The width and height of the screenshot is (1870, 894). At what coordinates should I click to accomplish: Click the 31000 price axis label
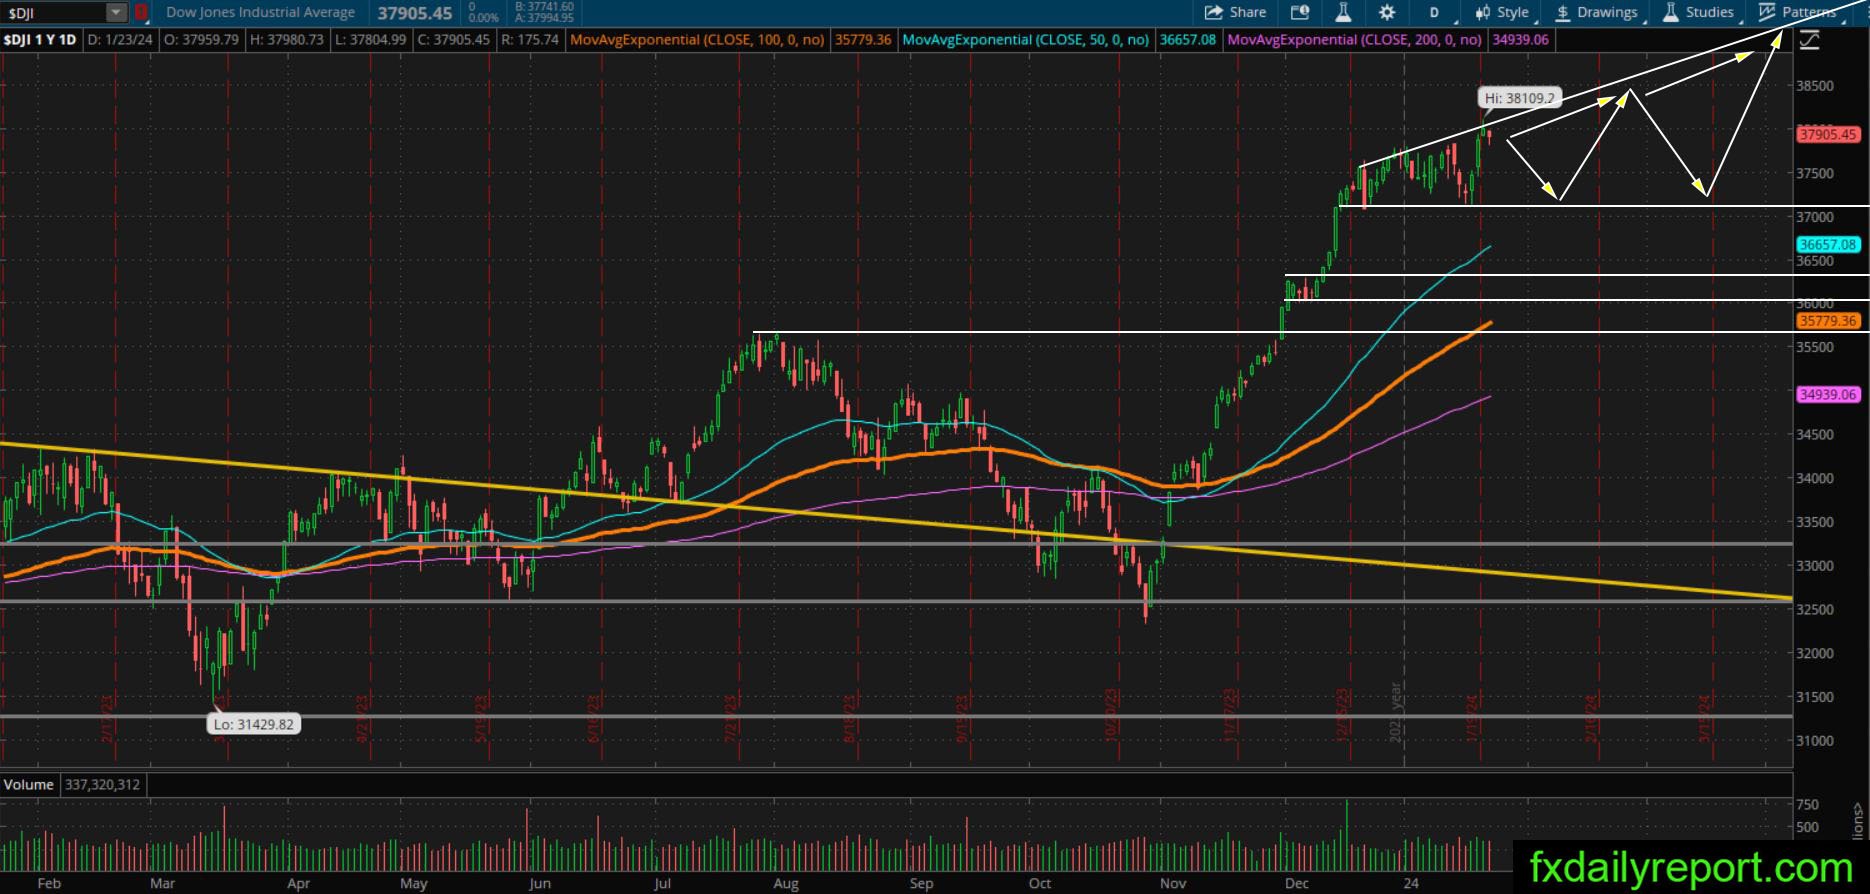point(1815,741)
